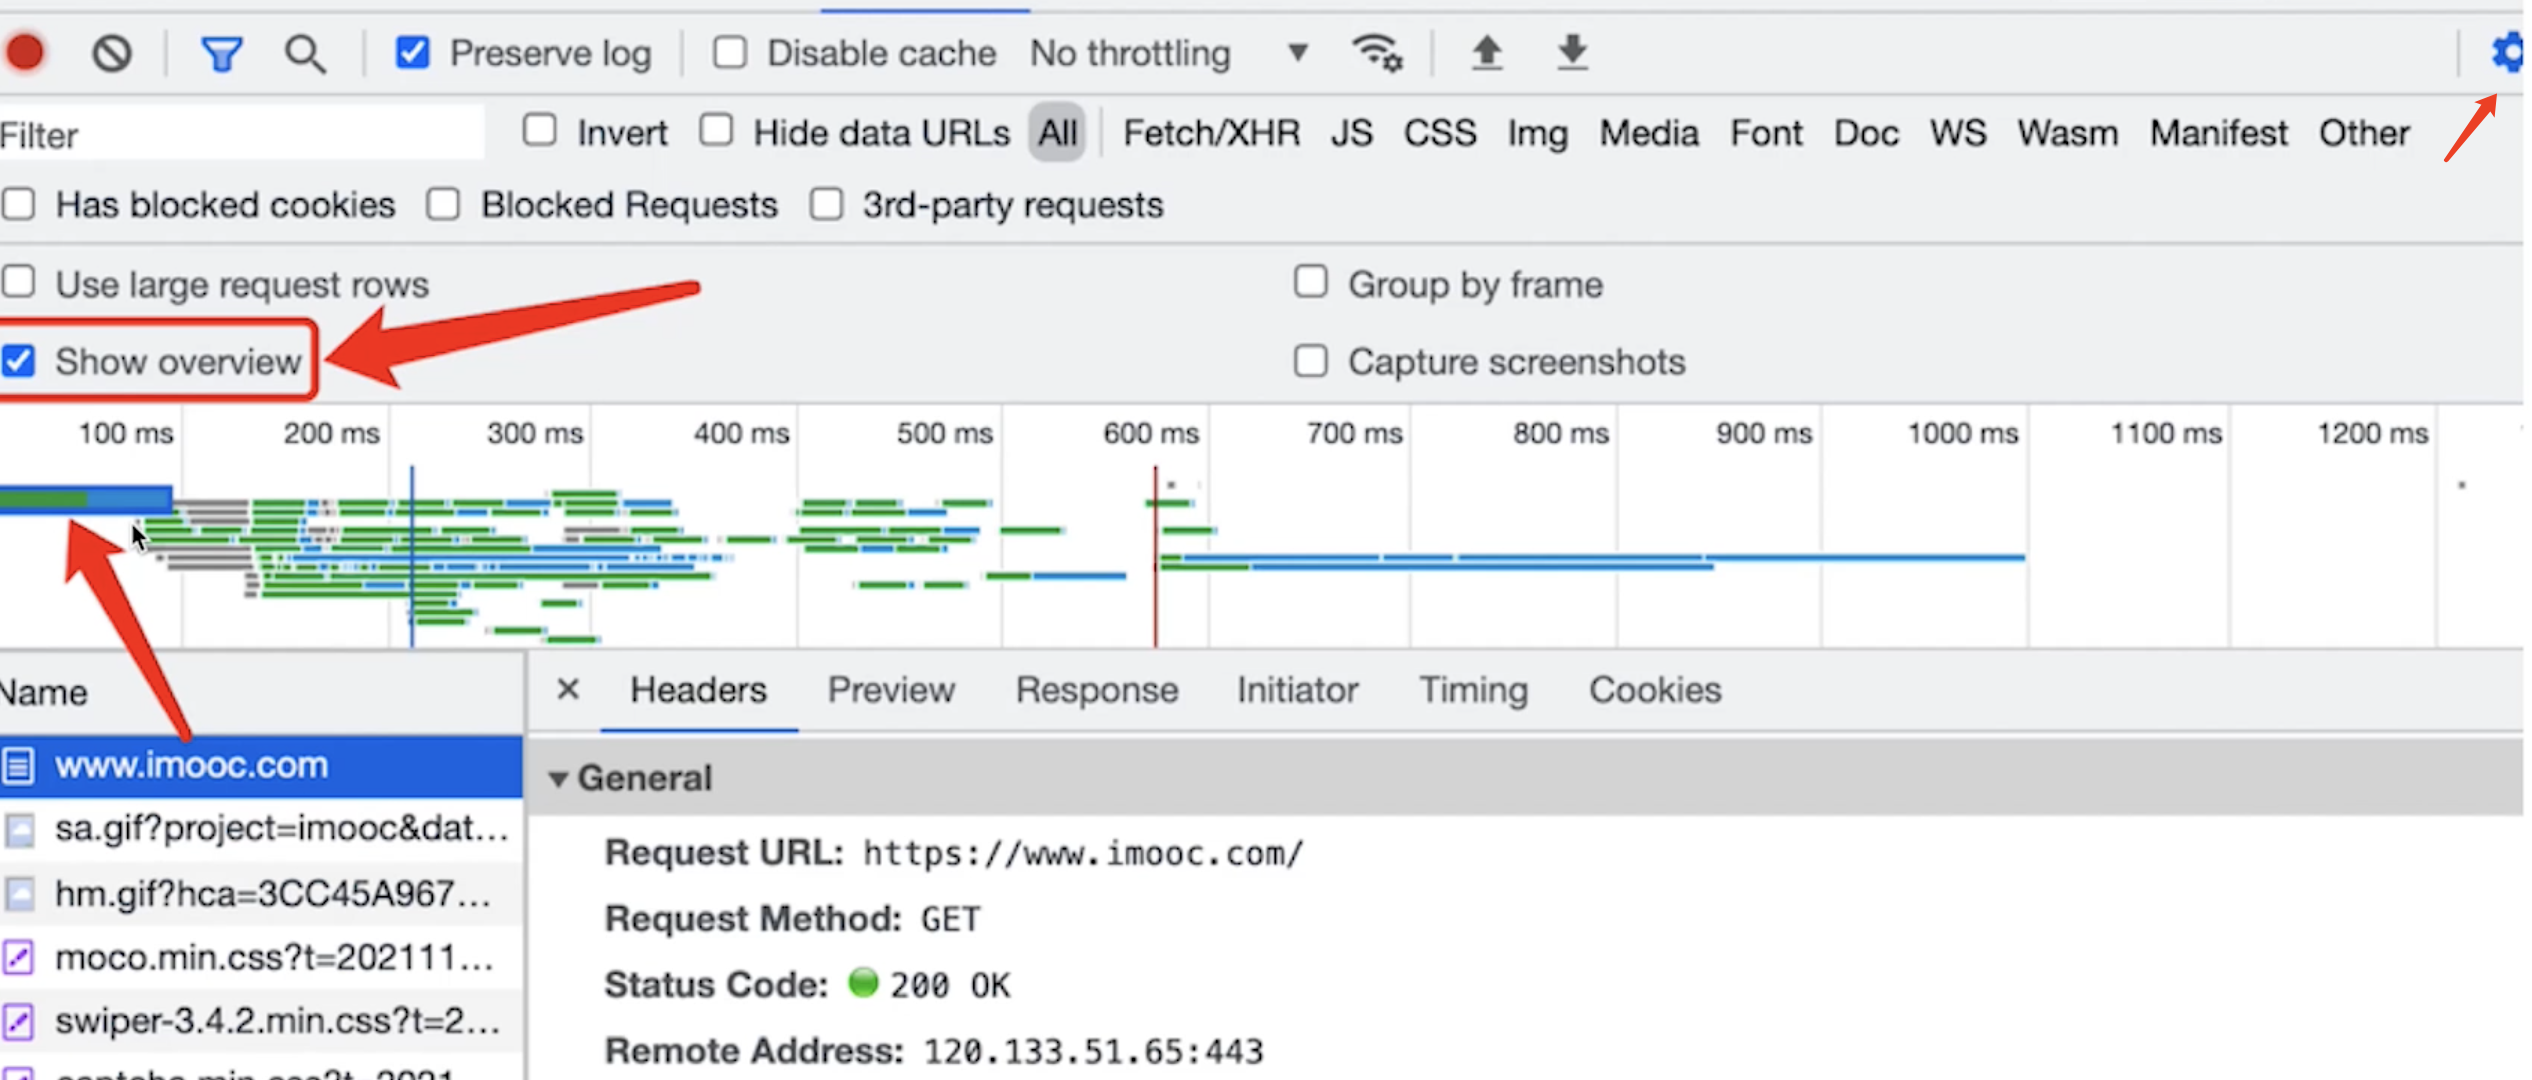
Task: Open network search with the magnifier icon
Action: [305, 53]
